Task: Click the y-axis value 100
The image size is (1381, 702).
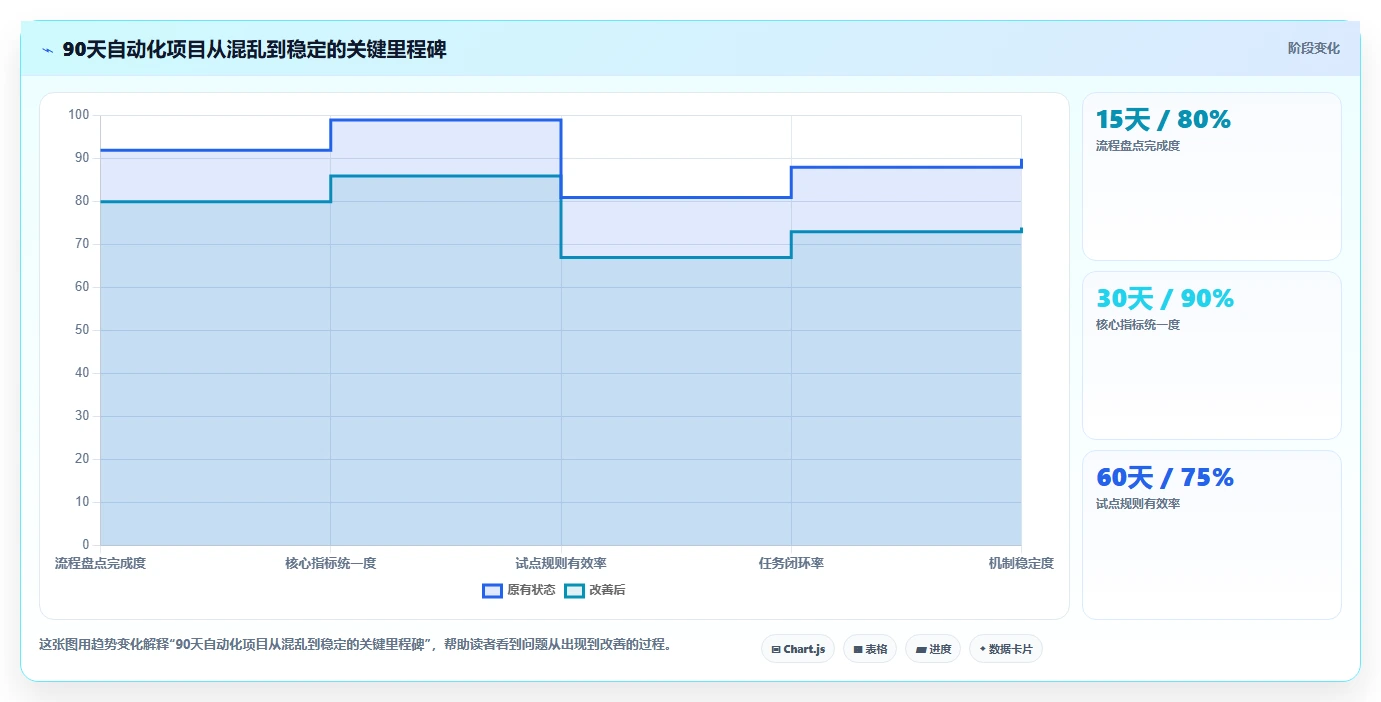Action: (x=78, y=115)
